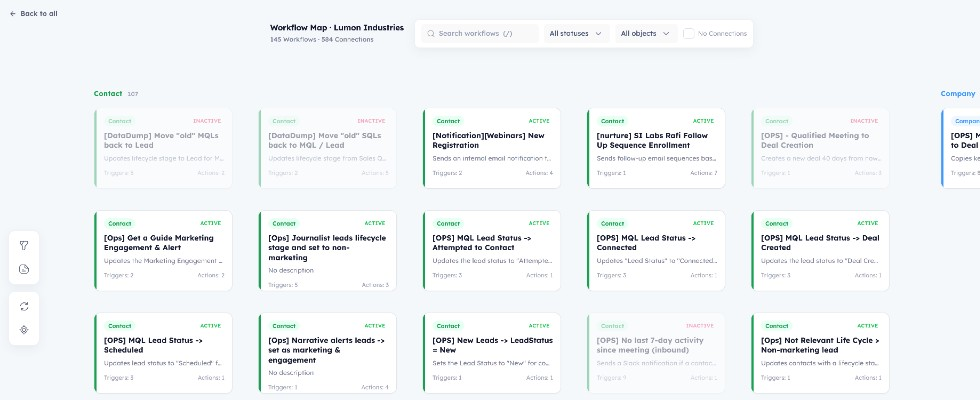Open [nurture] SI Labs Rafi Follow Up card
Screen dimensions: 980x400
pyautogui.click(x=656, y=148)
